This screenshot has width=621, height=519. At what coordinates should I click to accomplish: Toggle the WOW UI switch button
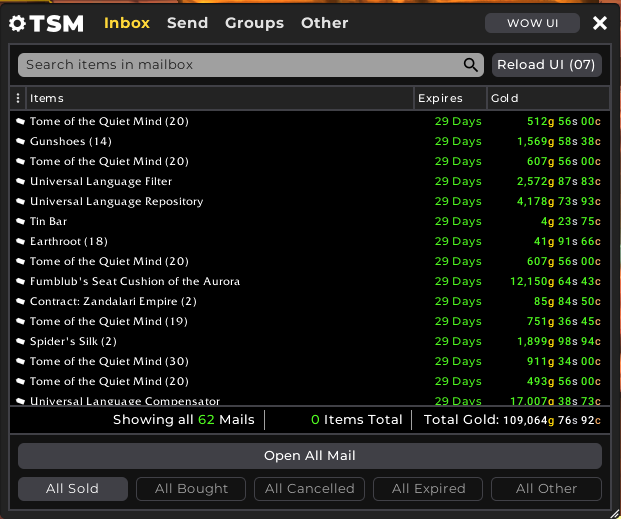point(531,23)
